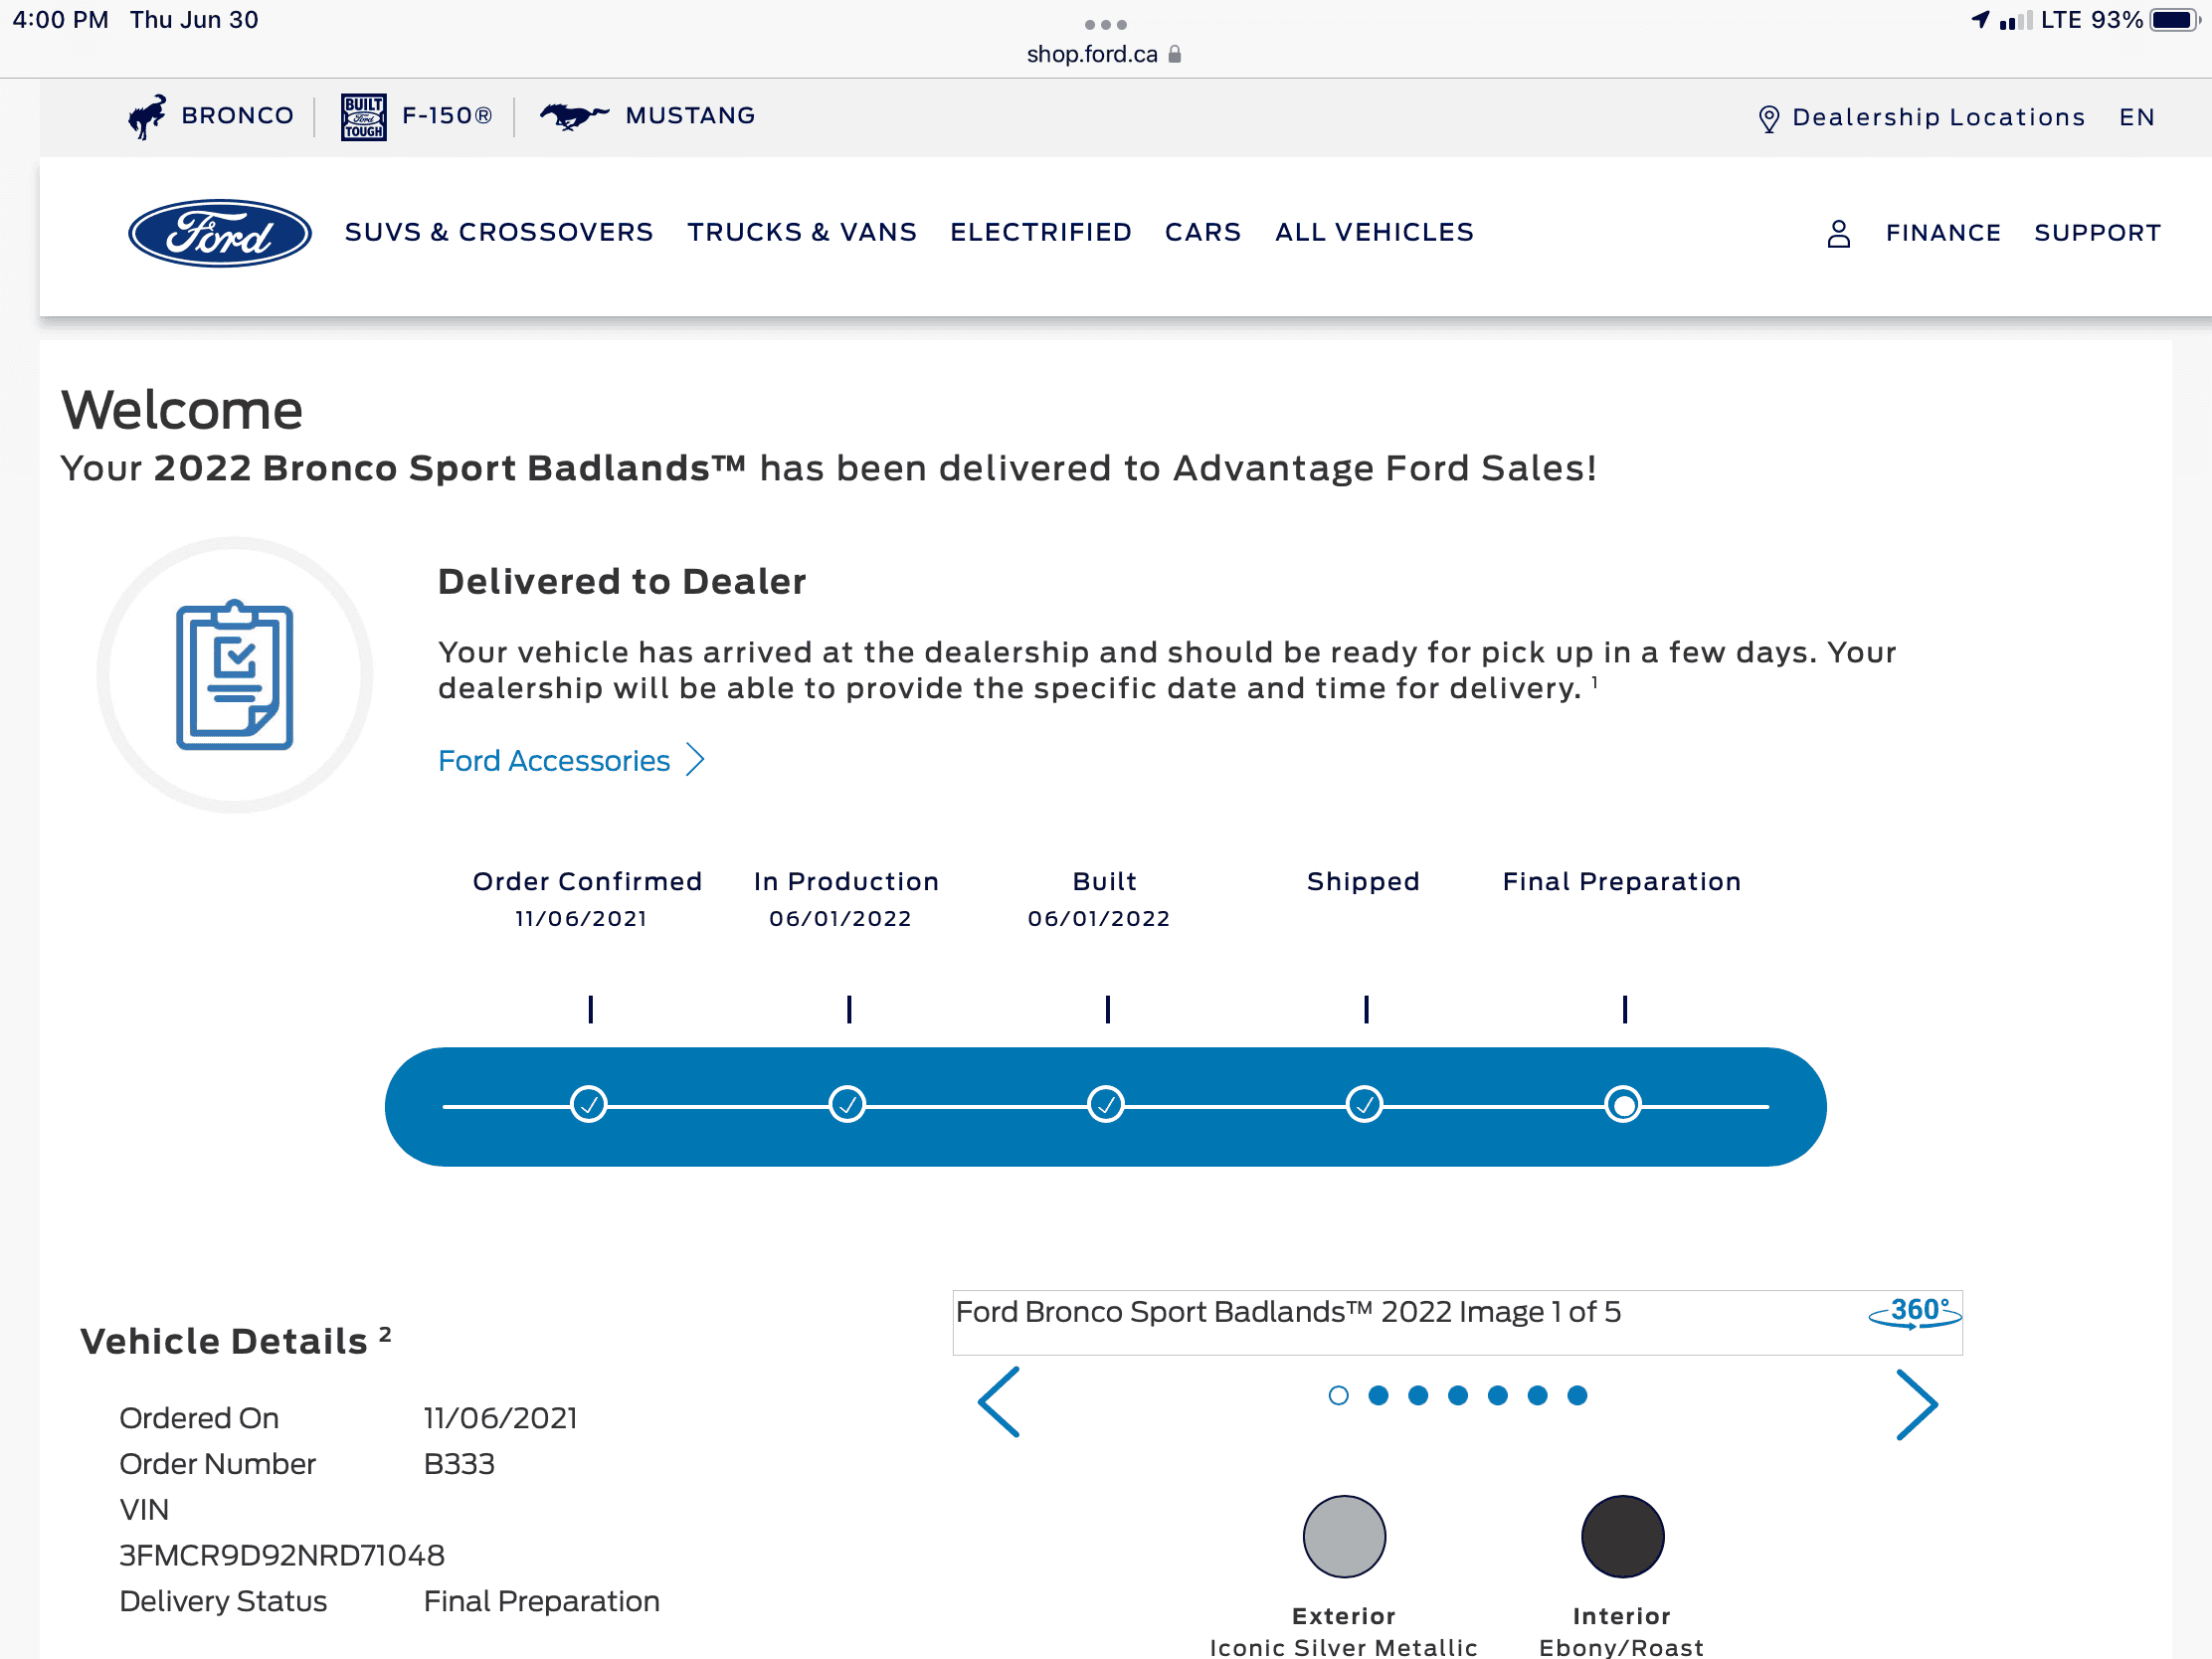Click the Bronco horse icon
The width and height of the screenshot is (2212, 1659).
pos(147,117)
